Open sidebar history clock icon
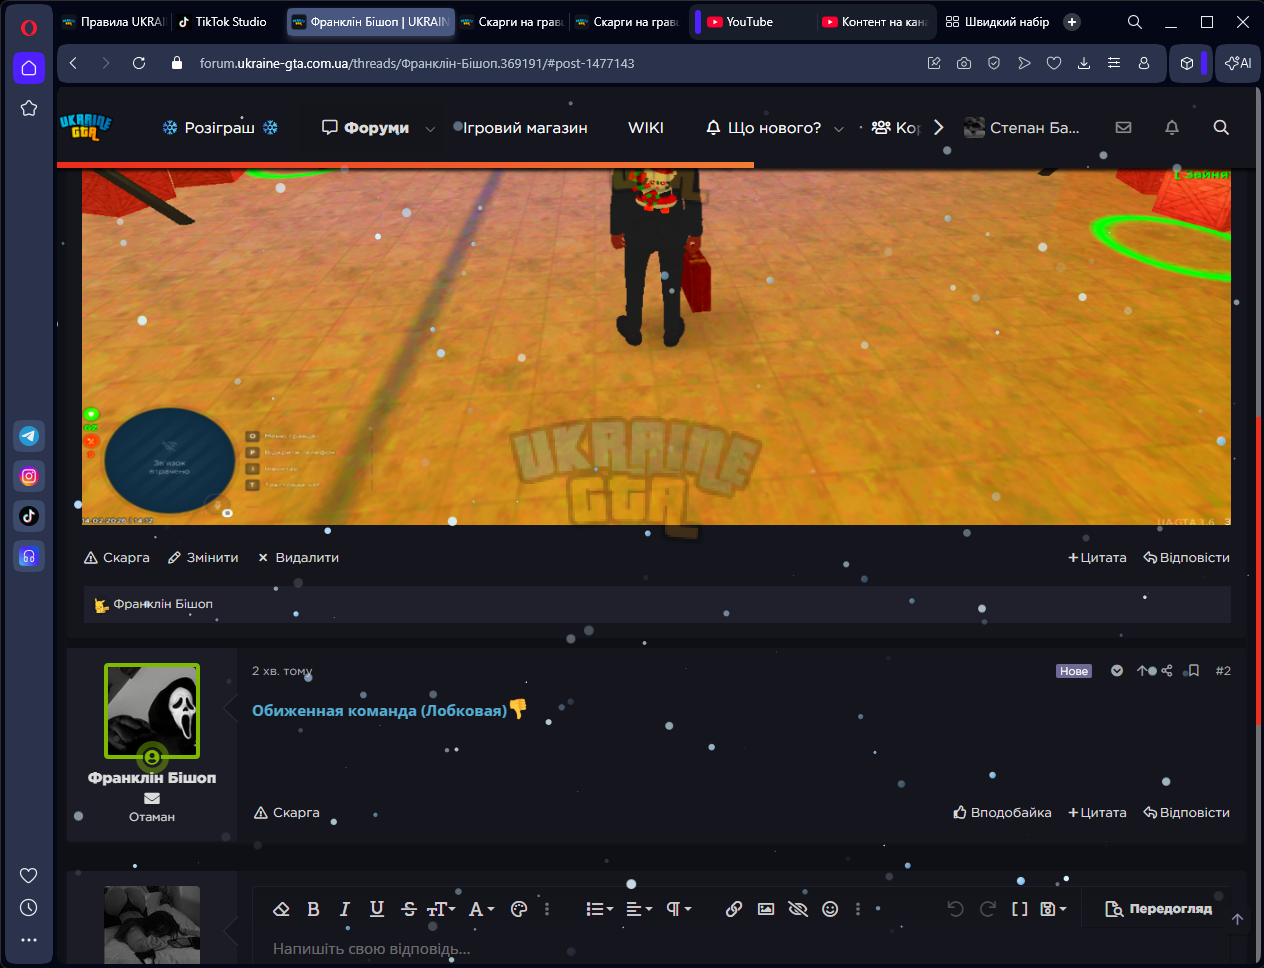 click(29, 907)
